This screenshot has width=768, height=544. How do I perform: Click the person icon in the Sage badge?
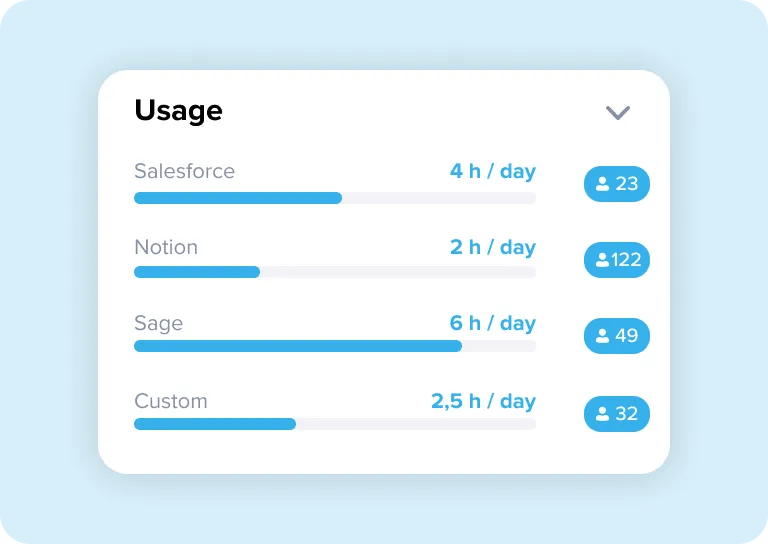click(602, 336)
